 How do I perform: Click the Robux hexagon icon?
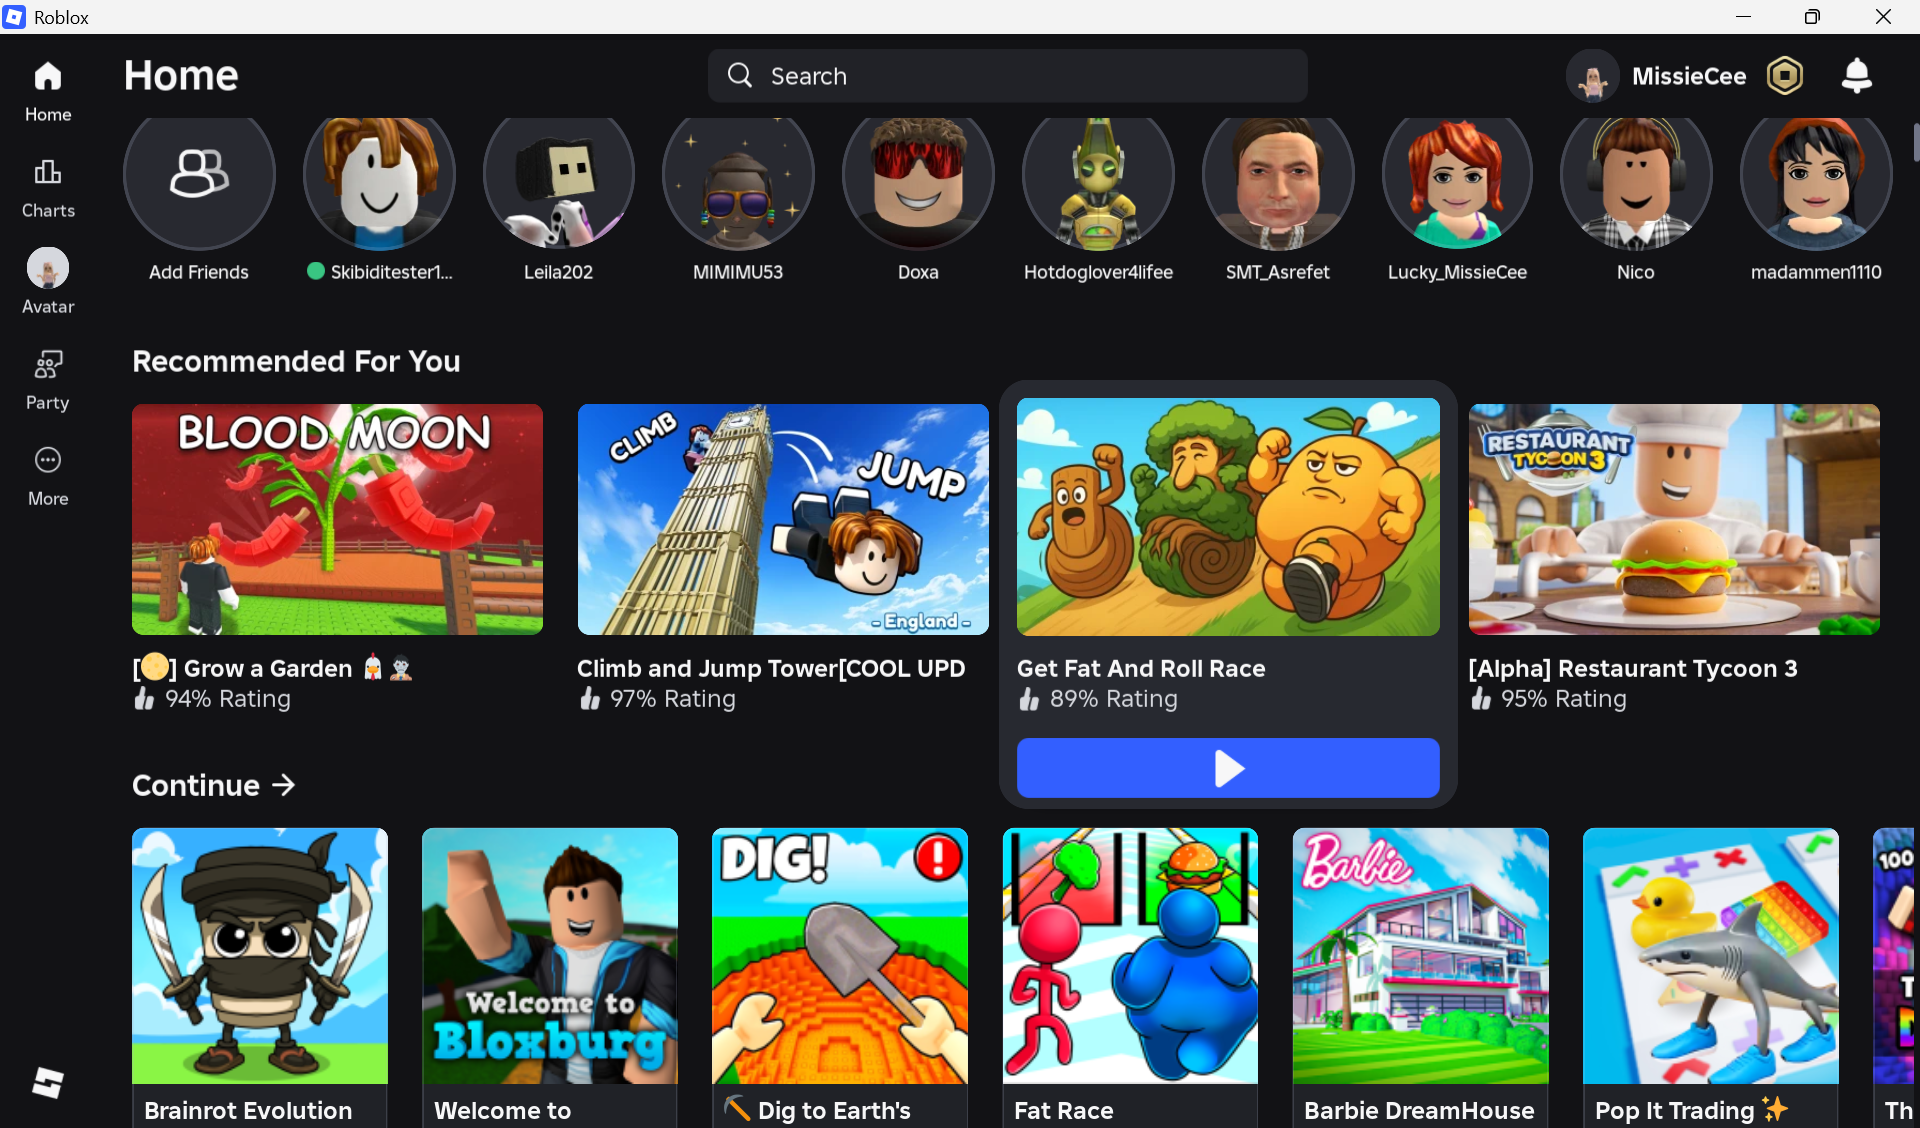click(1785, 76)
